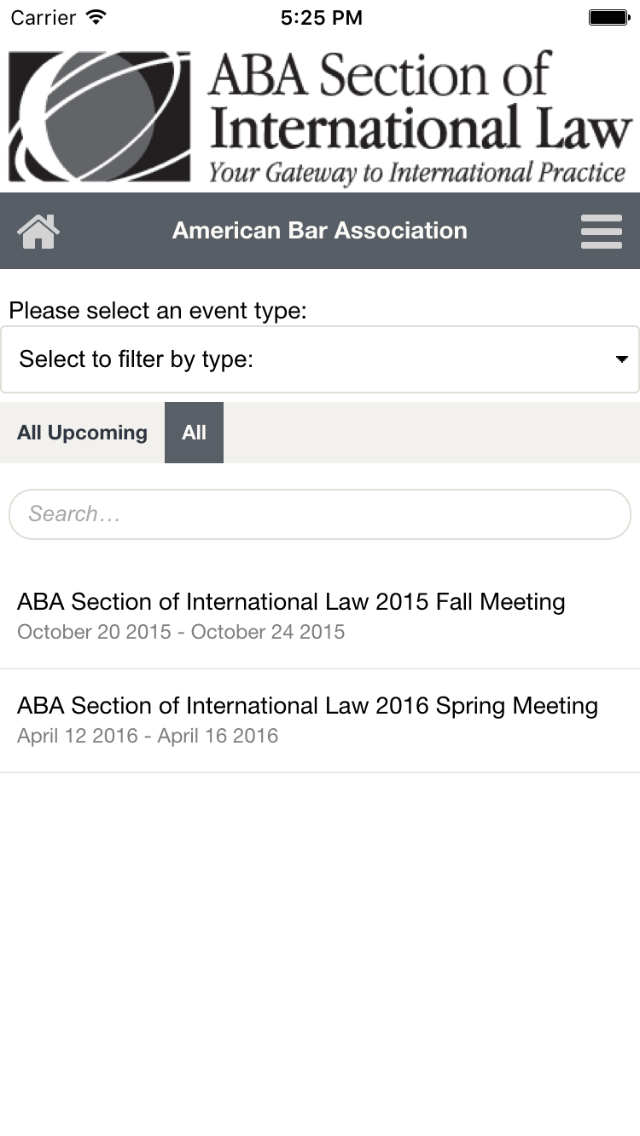This screenshot has width=640, height=1136.
Task: Focus the Search events field
Action: point(320,514)
